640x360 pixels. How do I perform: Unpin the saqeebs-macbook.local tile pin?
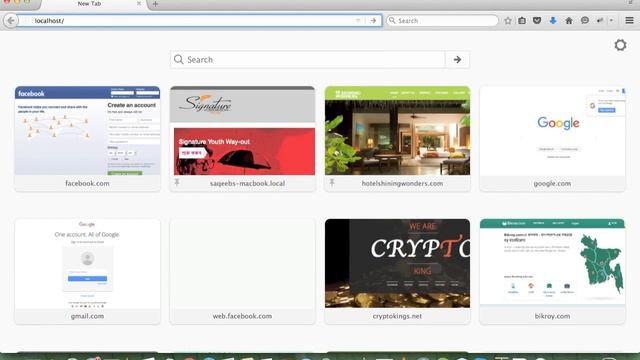coord(177,182)
